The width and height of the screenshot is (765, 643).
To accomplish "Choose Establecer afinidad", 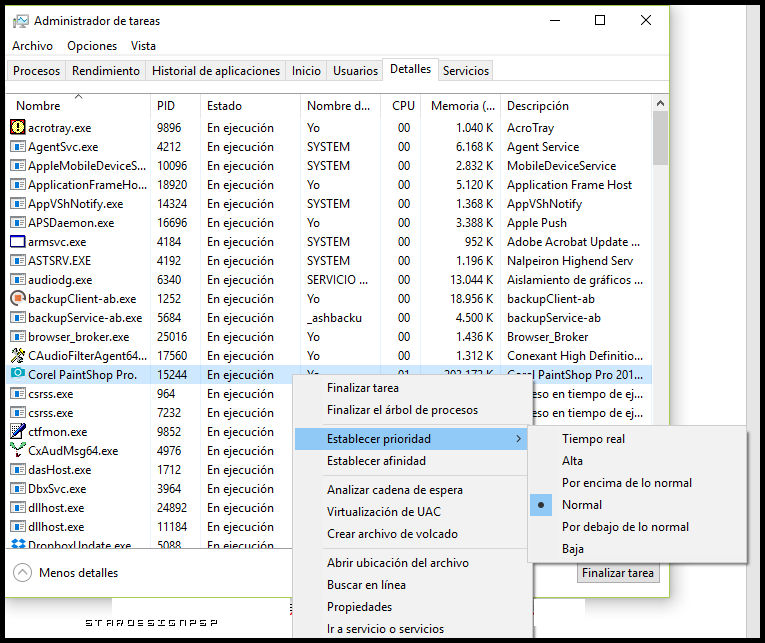I will [411, 461].
